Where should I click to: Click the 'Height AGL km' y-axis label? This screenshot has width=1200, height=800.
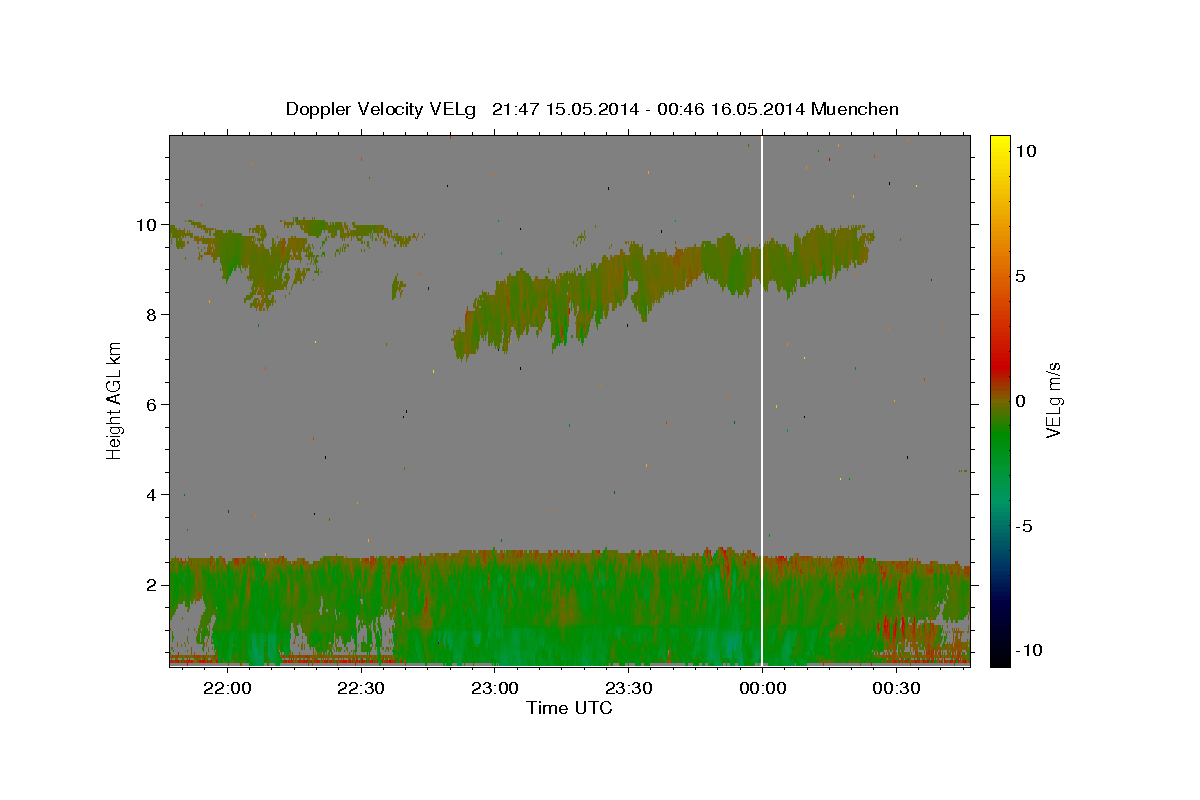pos(114,400)
